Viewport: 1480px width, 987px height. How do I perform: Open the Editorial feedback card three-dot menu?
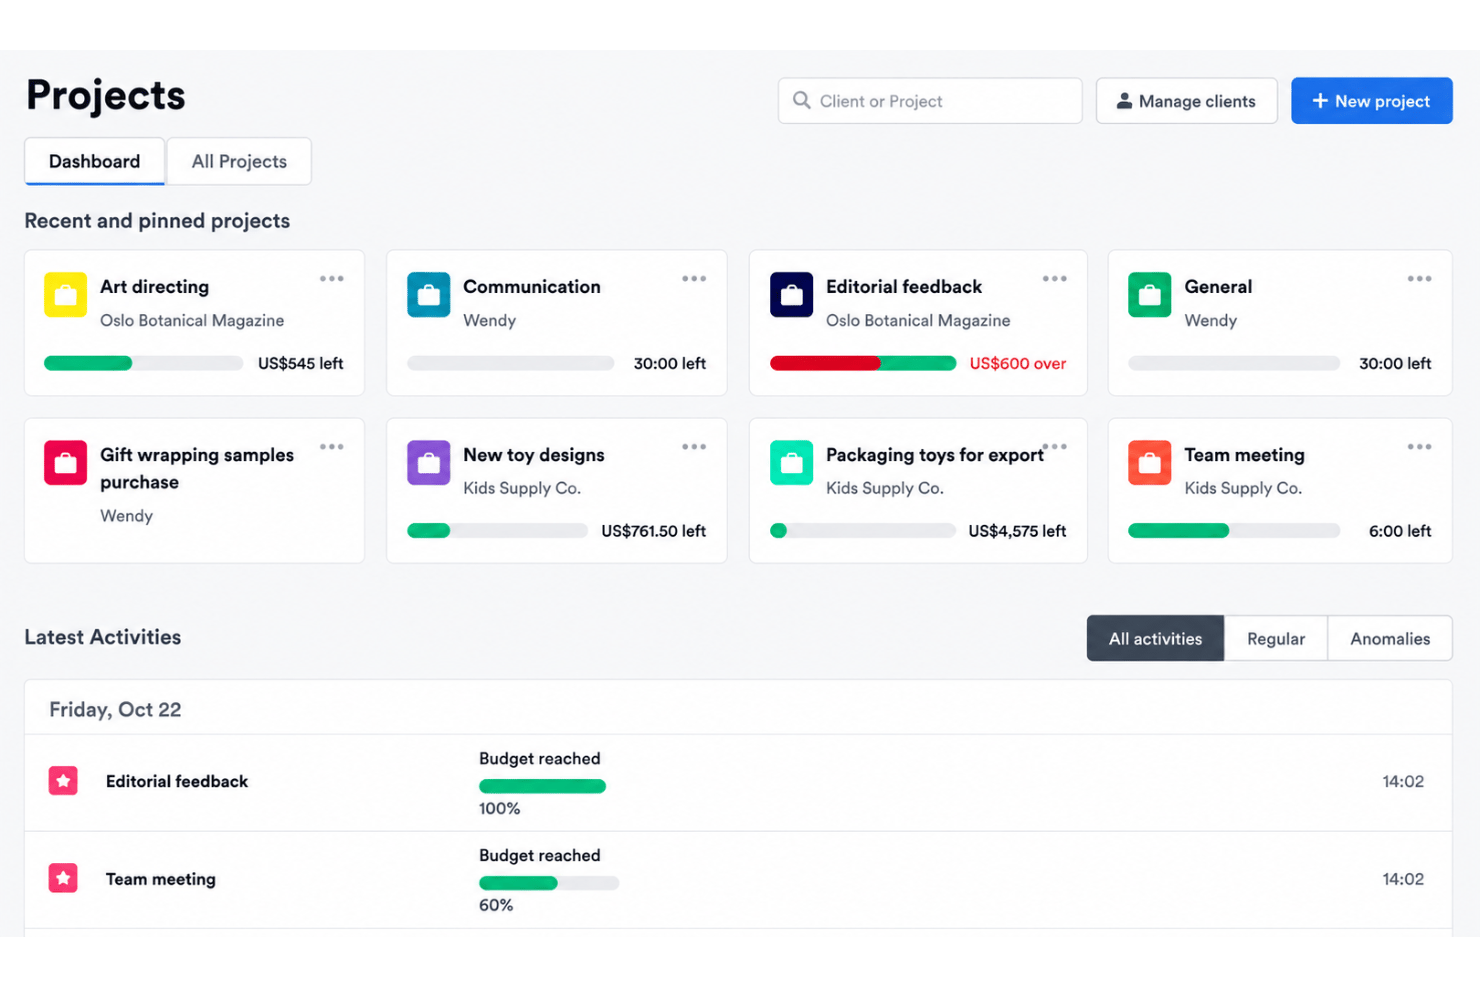pyautogui.click(x=1055, y=279)
